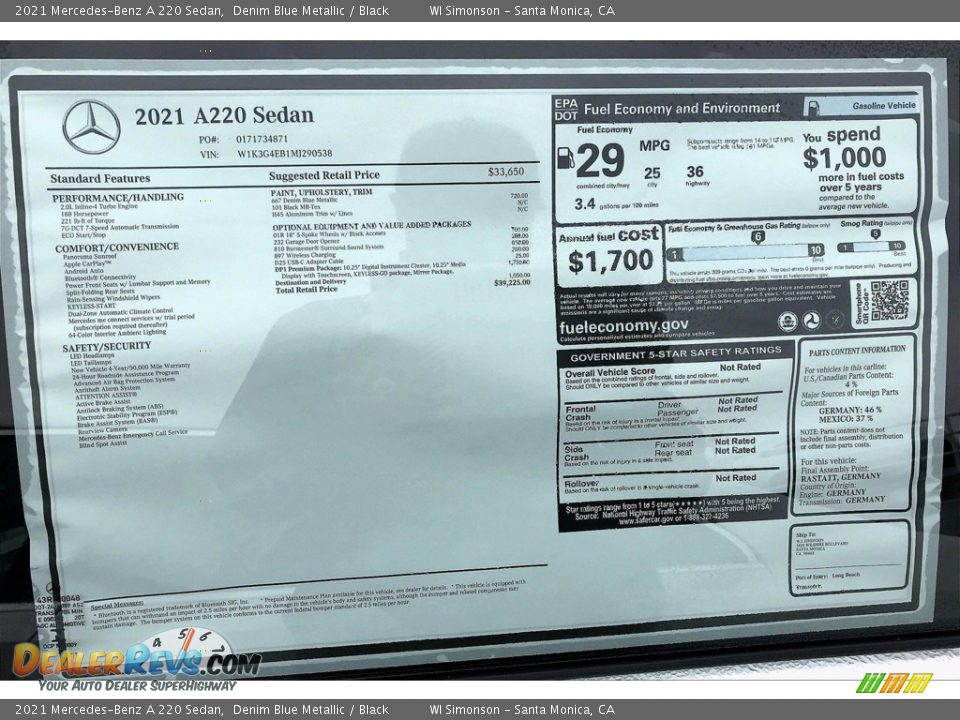The height and width of the screenshot is (720, 960).
Task: Click 'RASTATT, GERMANY' assembly point
Action: coord(841,477)
